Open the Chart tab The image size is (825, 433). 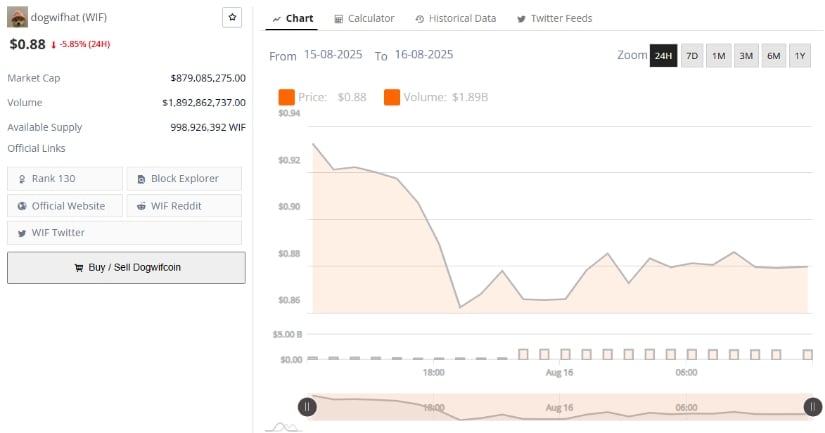point(293,18)
